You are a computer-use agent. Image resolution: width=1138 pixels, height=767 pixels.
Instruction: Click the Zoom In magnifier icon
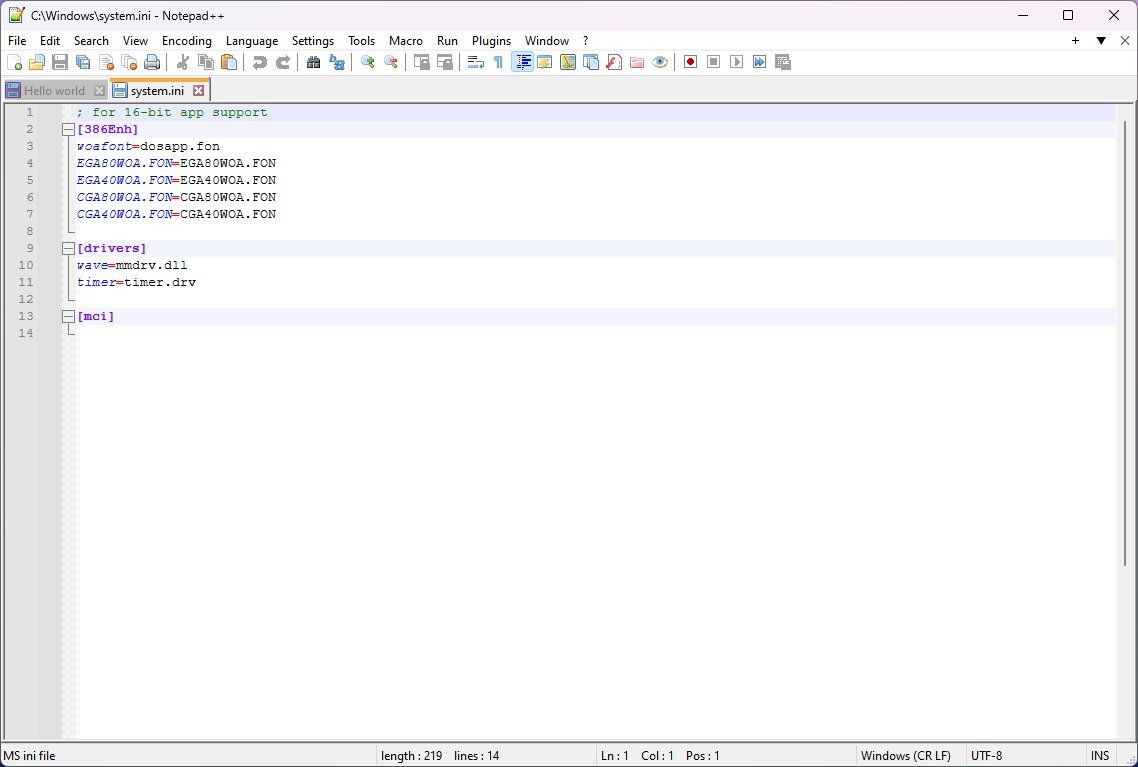[368, 62]
